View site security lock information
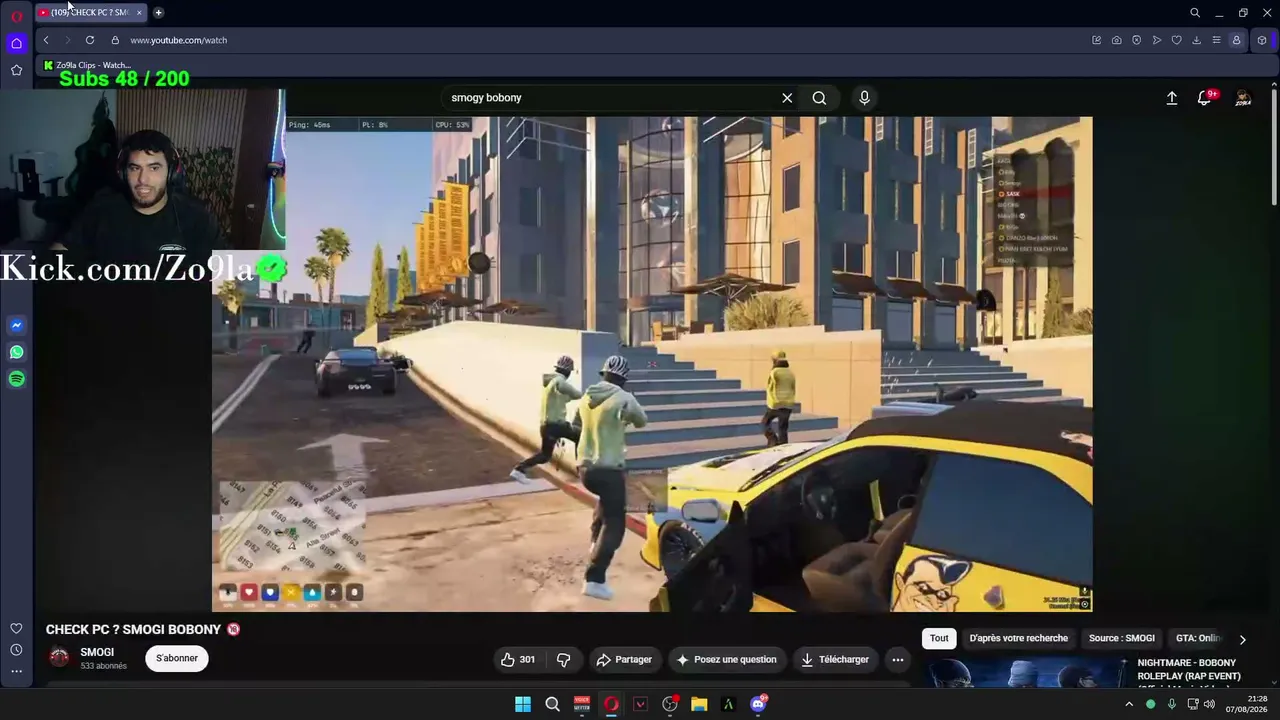 [115, 40]
